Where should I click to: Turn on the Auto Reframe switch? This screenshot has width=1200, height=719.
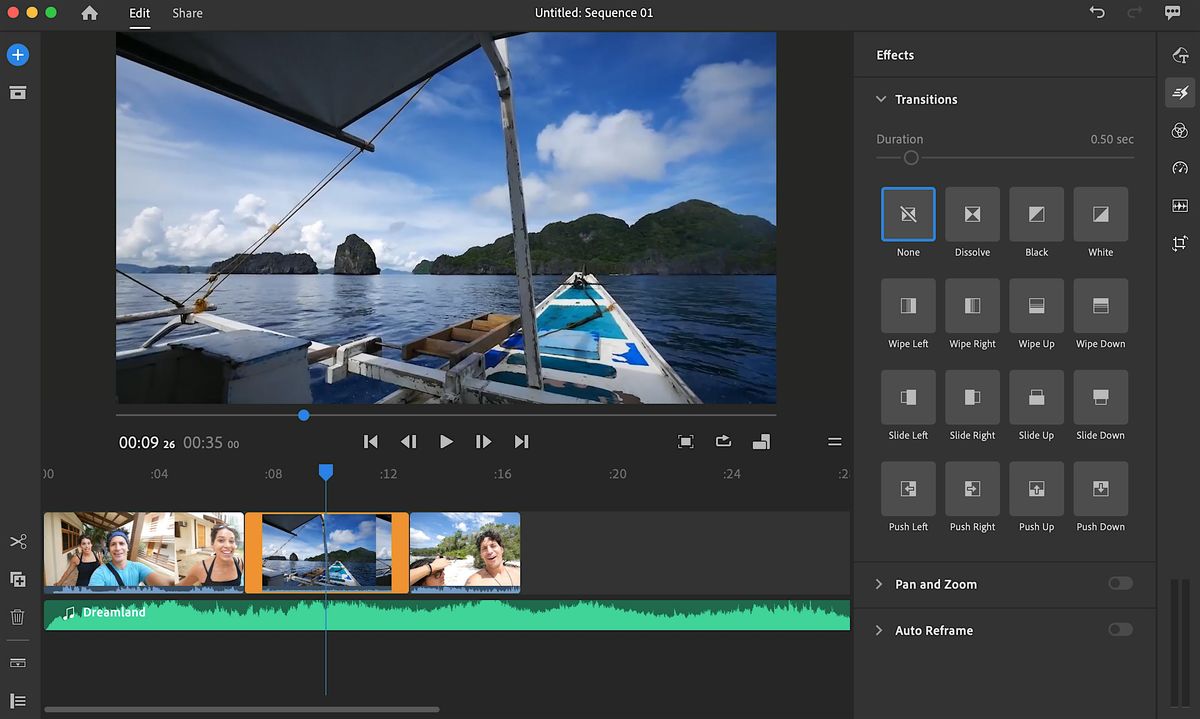1120,630
